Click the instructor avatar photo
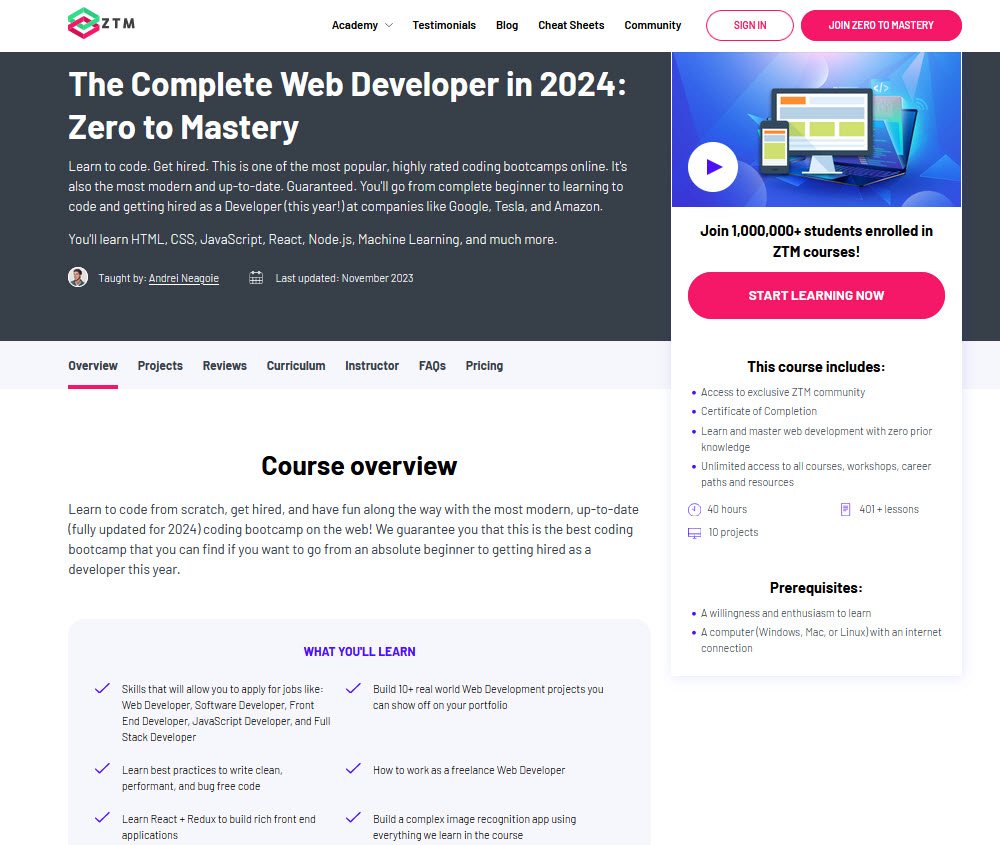The width and height of the screenshot is (1000, 845). (x=78, y=277)
